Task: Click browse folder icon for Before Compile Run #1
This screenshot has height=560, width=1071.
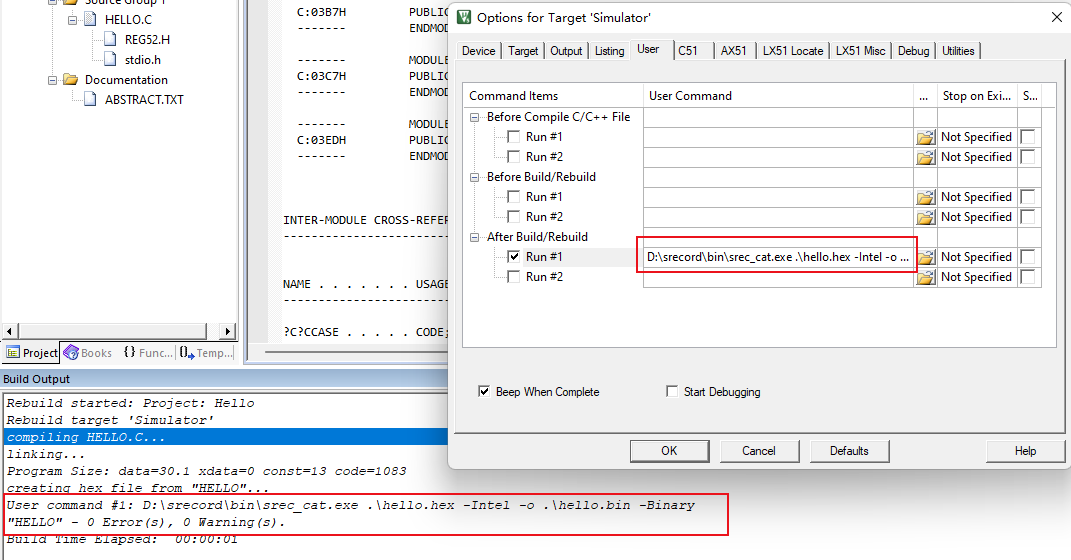Action: [925, 137]
